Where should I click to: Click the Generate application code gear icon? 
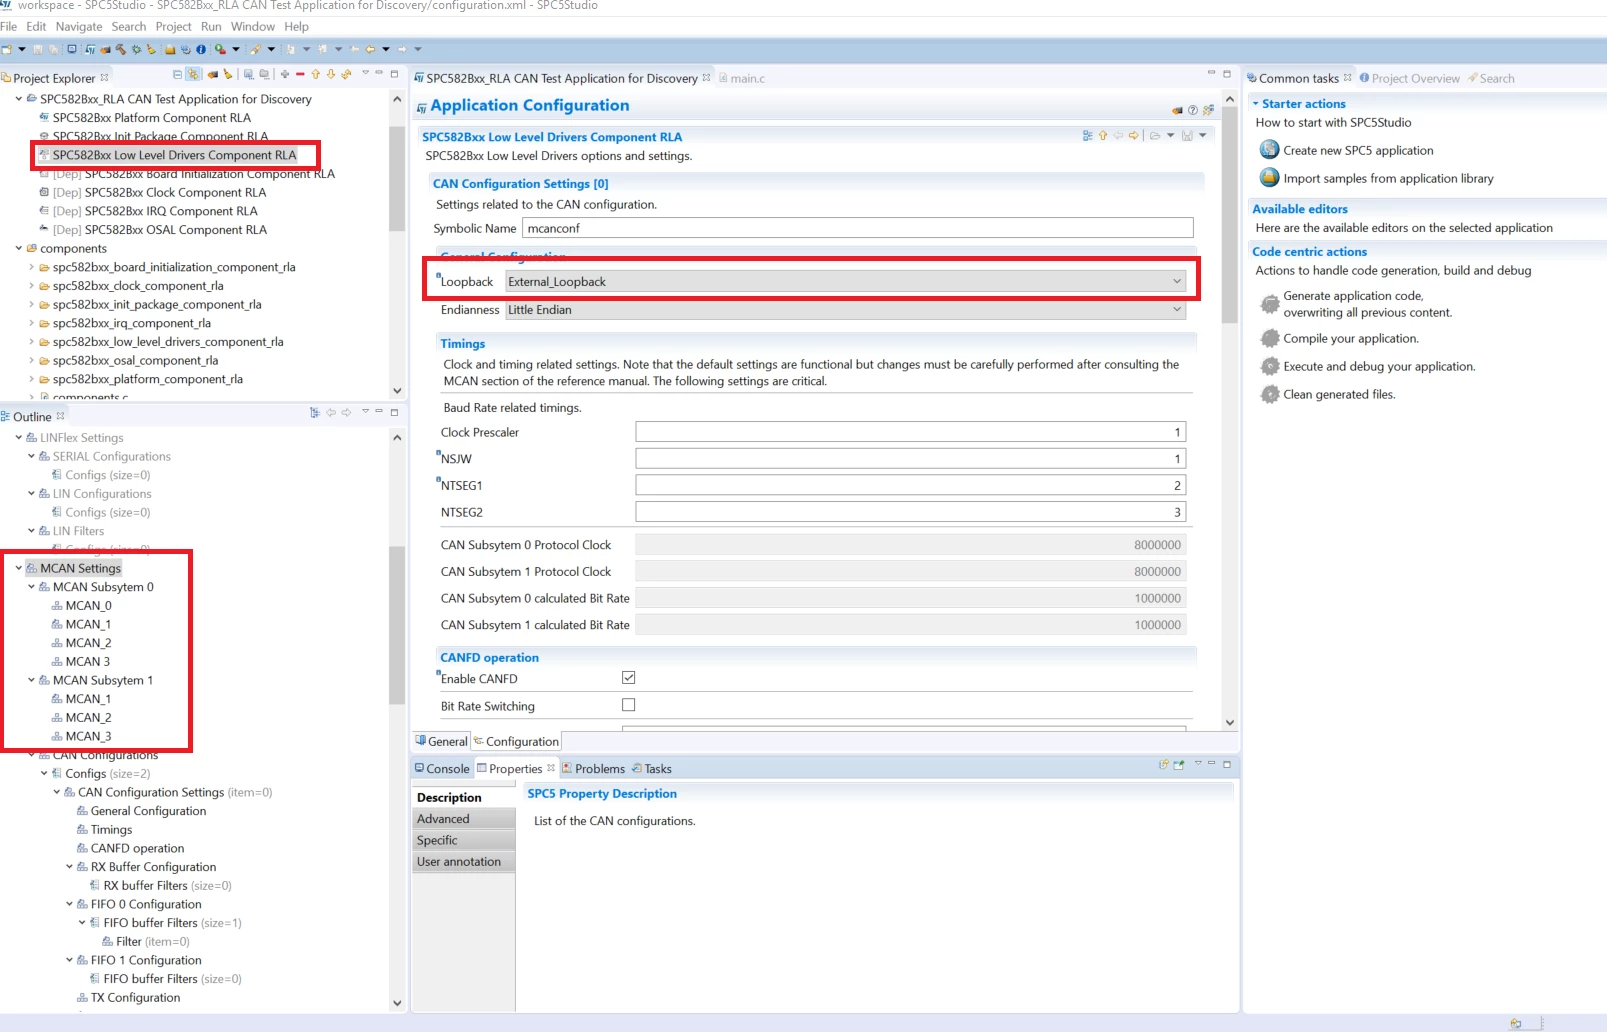(x=1269, y=304)
